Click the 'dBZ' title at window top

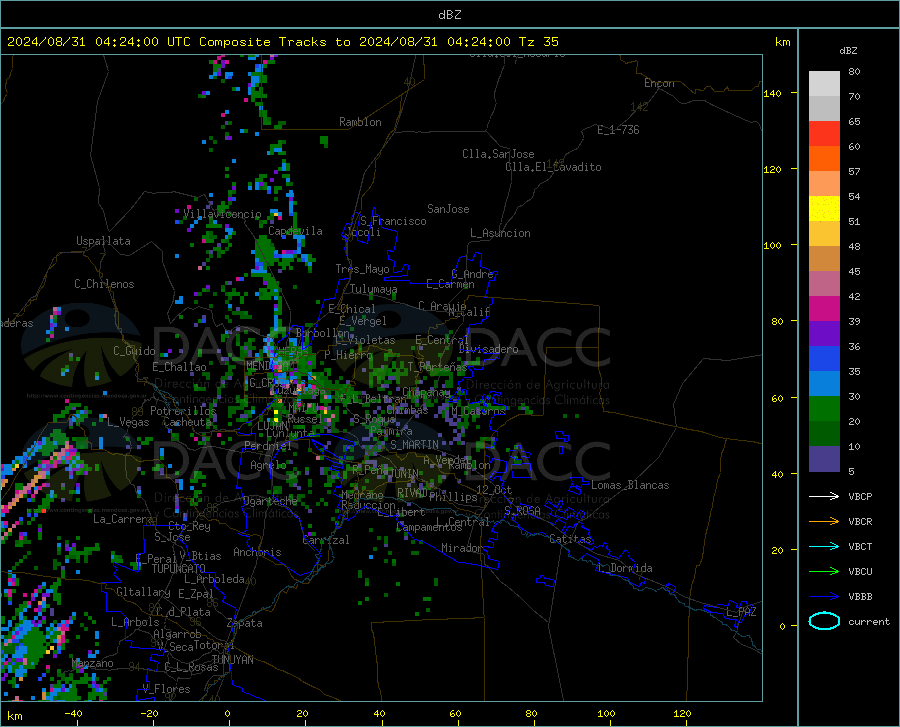pyautogui.click(x=449, y=15)
